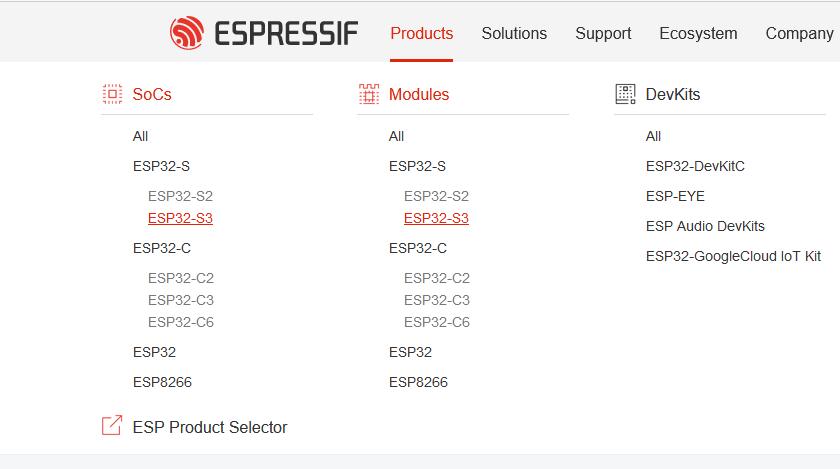Open the Ecosystem menu
Viewport: 840px width, 469px height.
pyautogui.click(x=698, y=33)
